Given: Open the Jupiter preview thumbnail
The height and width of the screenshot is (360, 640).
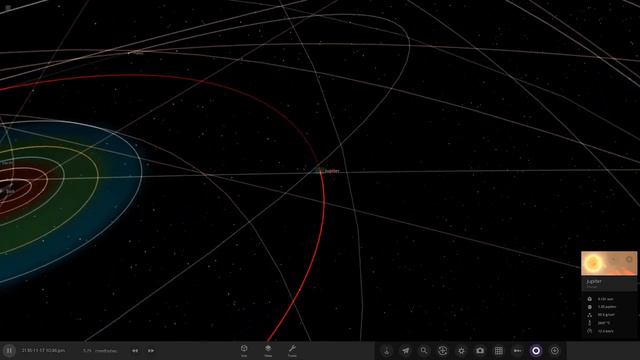Looking at the screenshot, I should tap(609, 263).
